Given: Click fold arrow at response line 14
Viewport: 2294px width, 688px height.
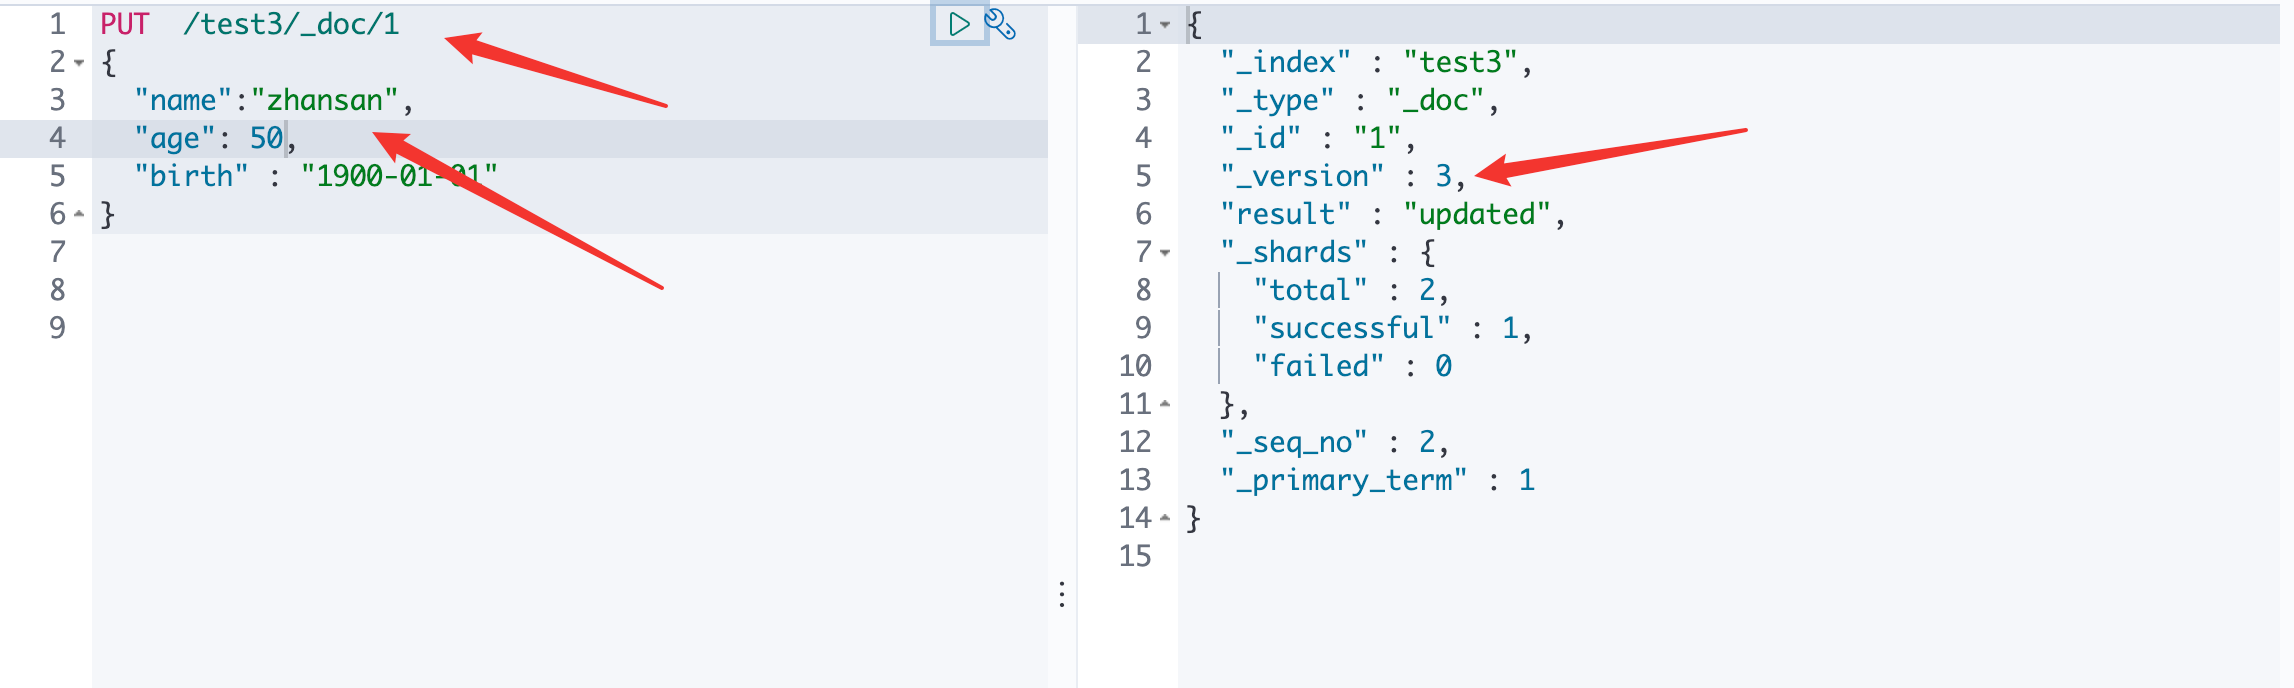Looking at the screenshot, I should click(x=1165, y=518).
